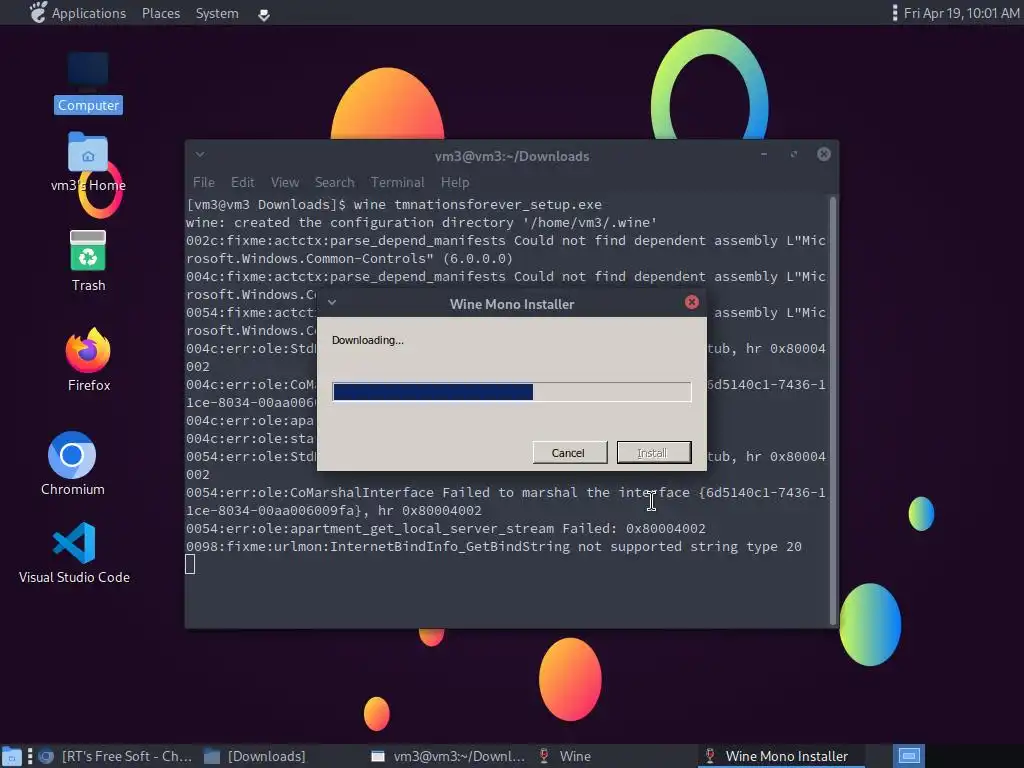Open vm3's Home folder icon
1024x768 pixels.
[88, 162]
